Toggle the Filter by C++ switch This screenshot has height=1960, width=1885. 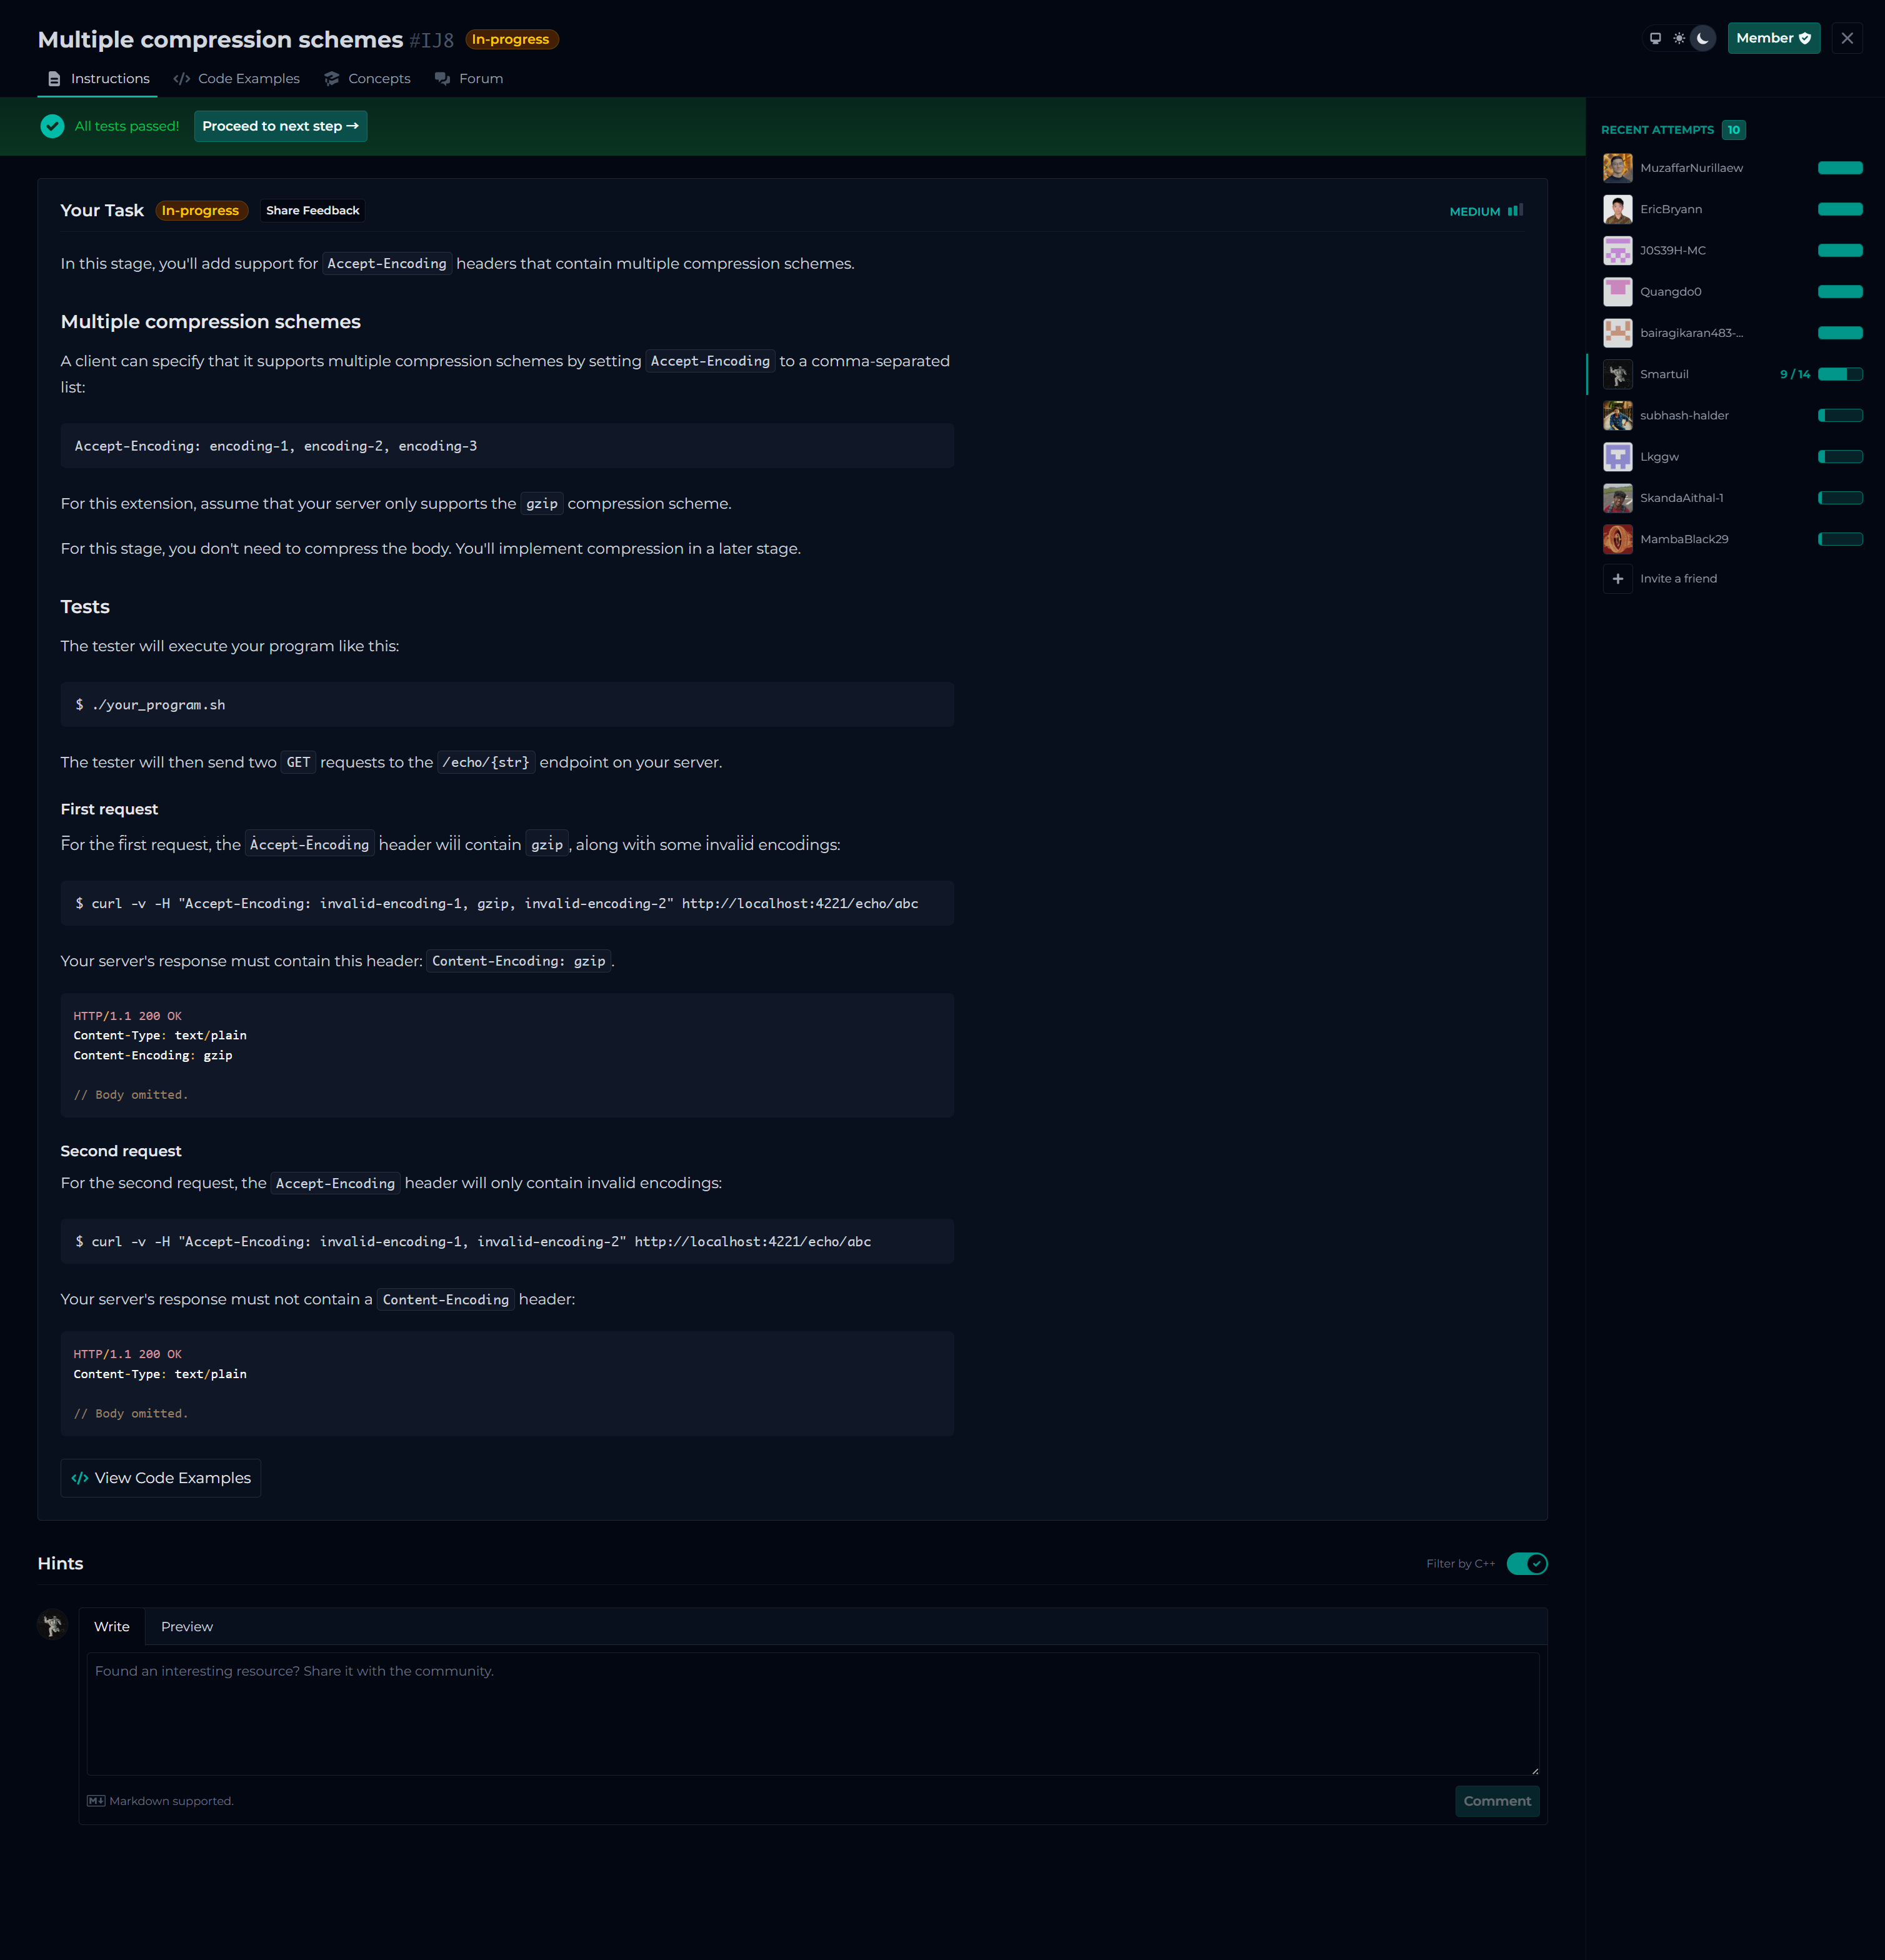[1526, 1564]
